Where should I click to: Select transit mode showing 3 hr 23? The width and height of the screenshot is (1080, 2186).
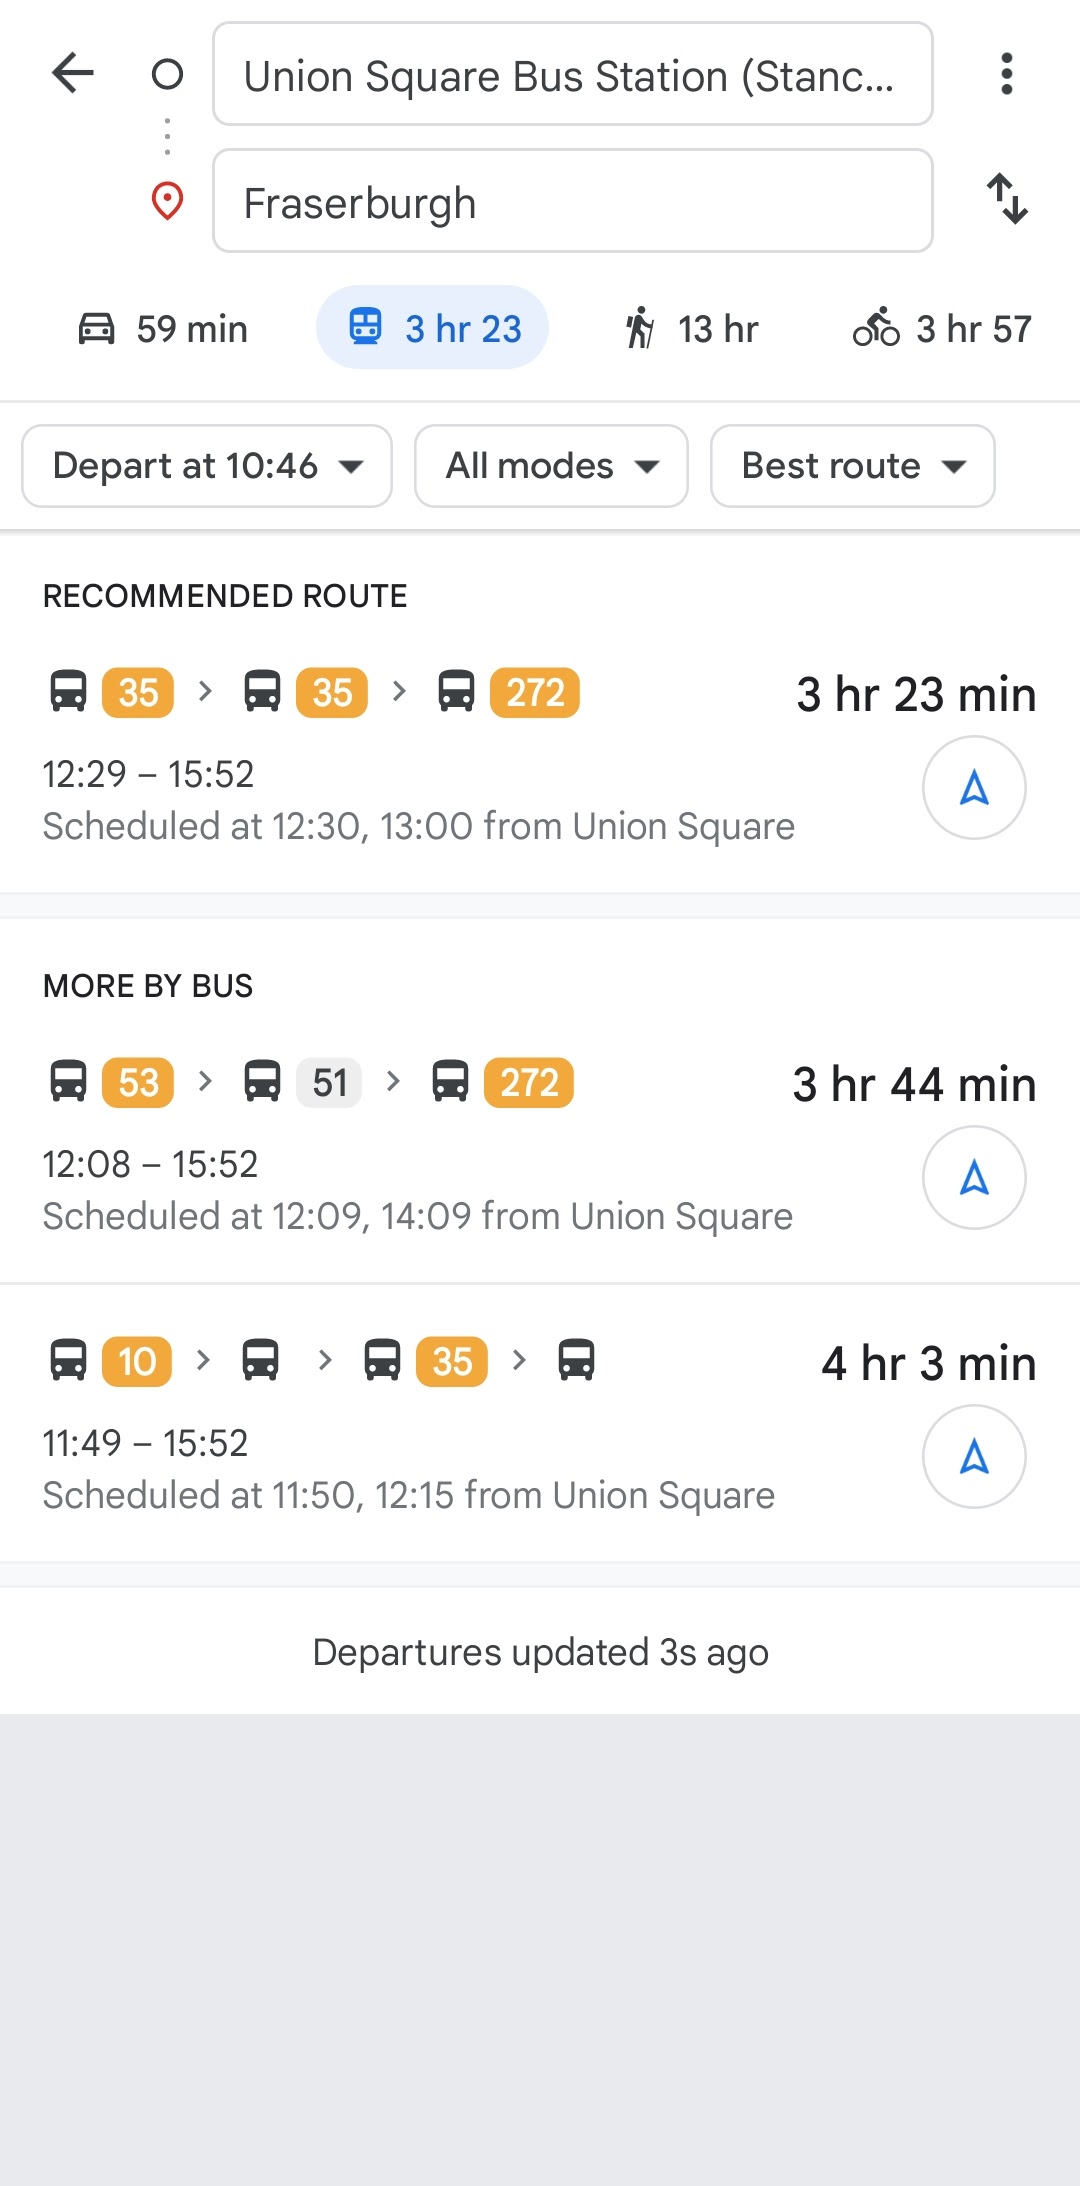tap(432, 328)
